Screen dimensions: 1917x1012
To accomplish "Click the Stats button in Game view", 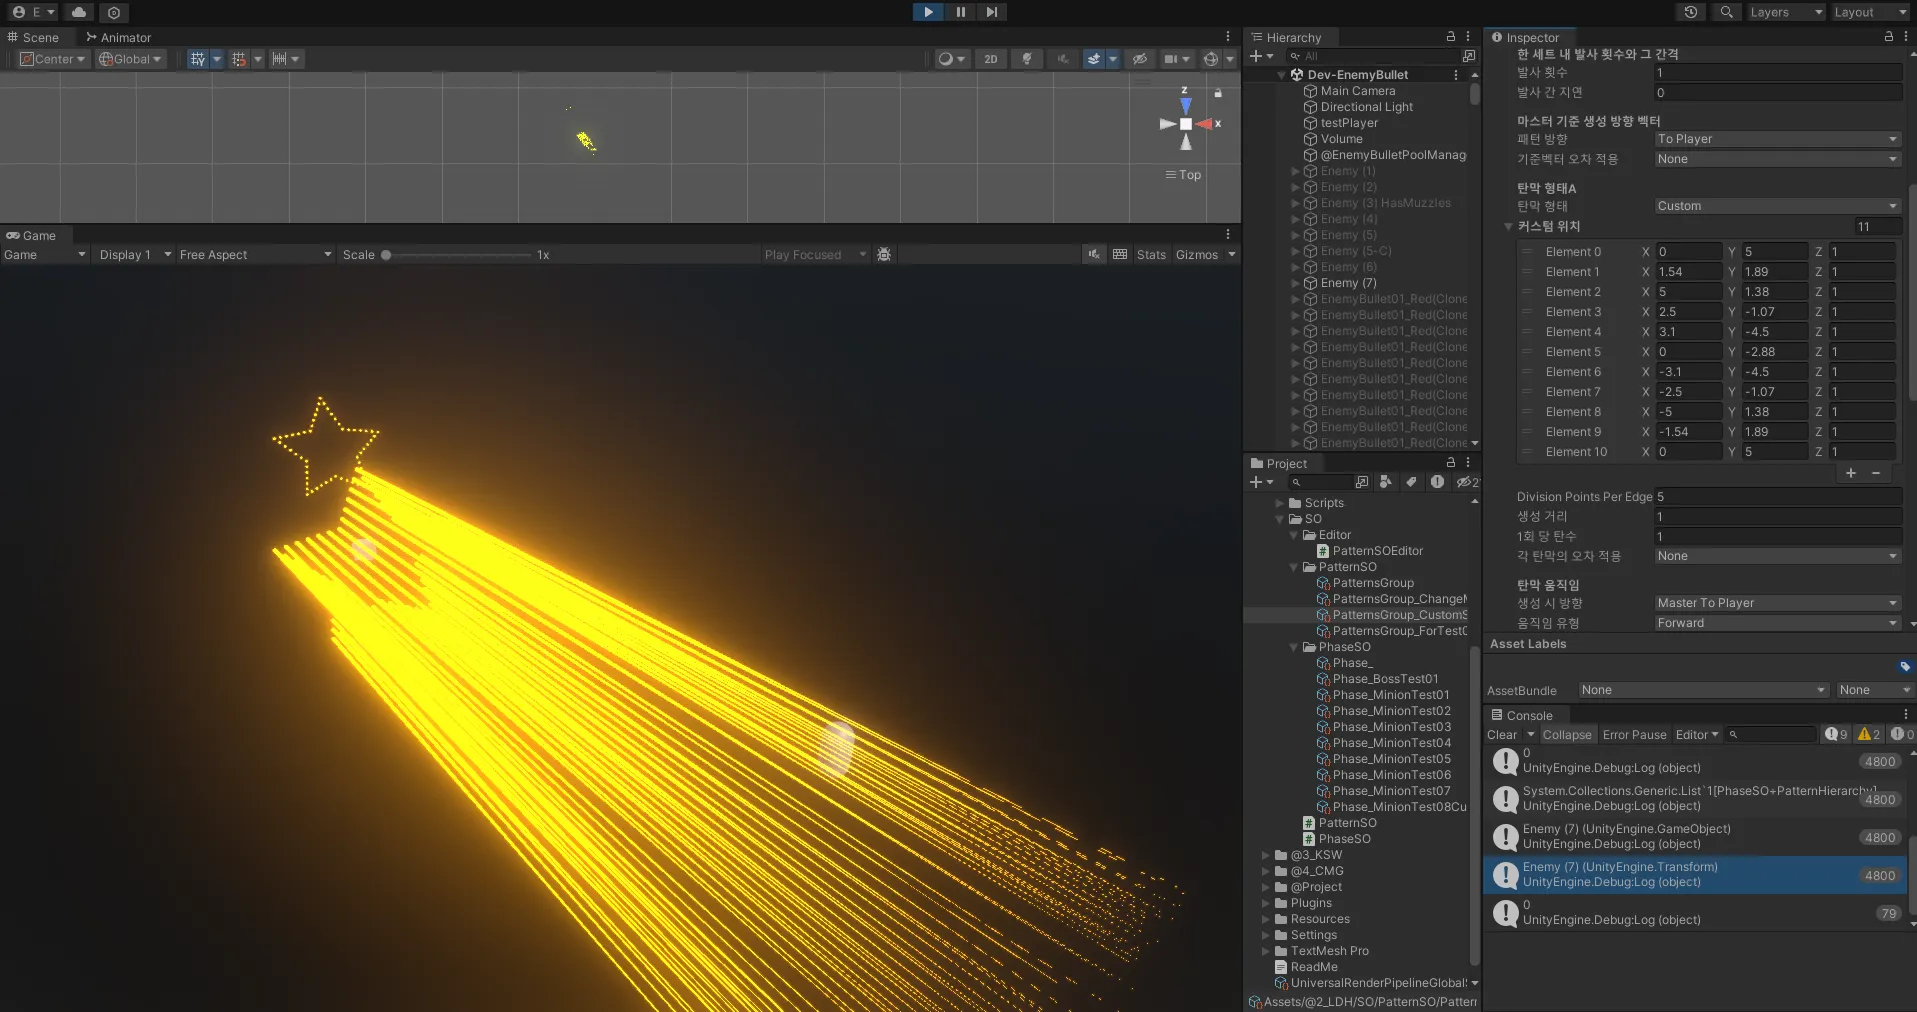I will coord(1151,255).
